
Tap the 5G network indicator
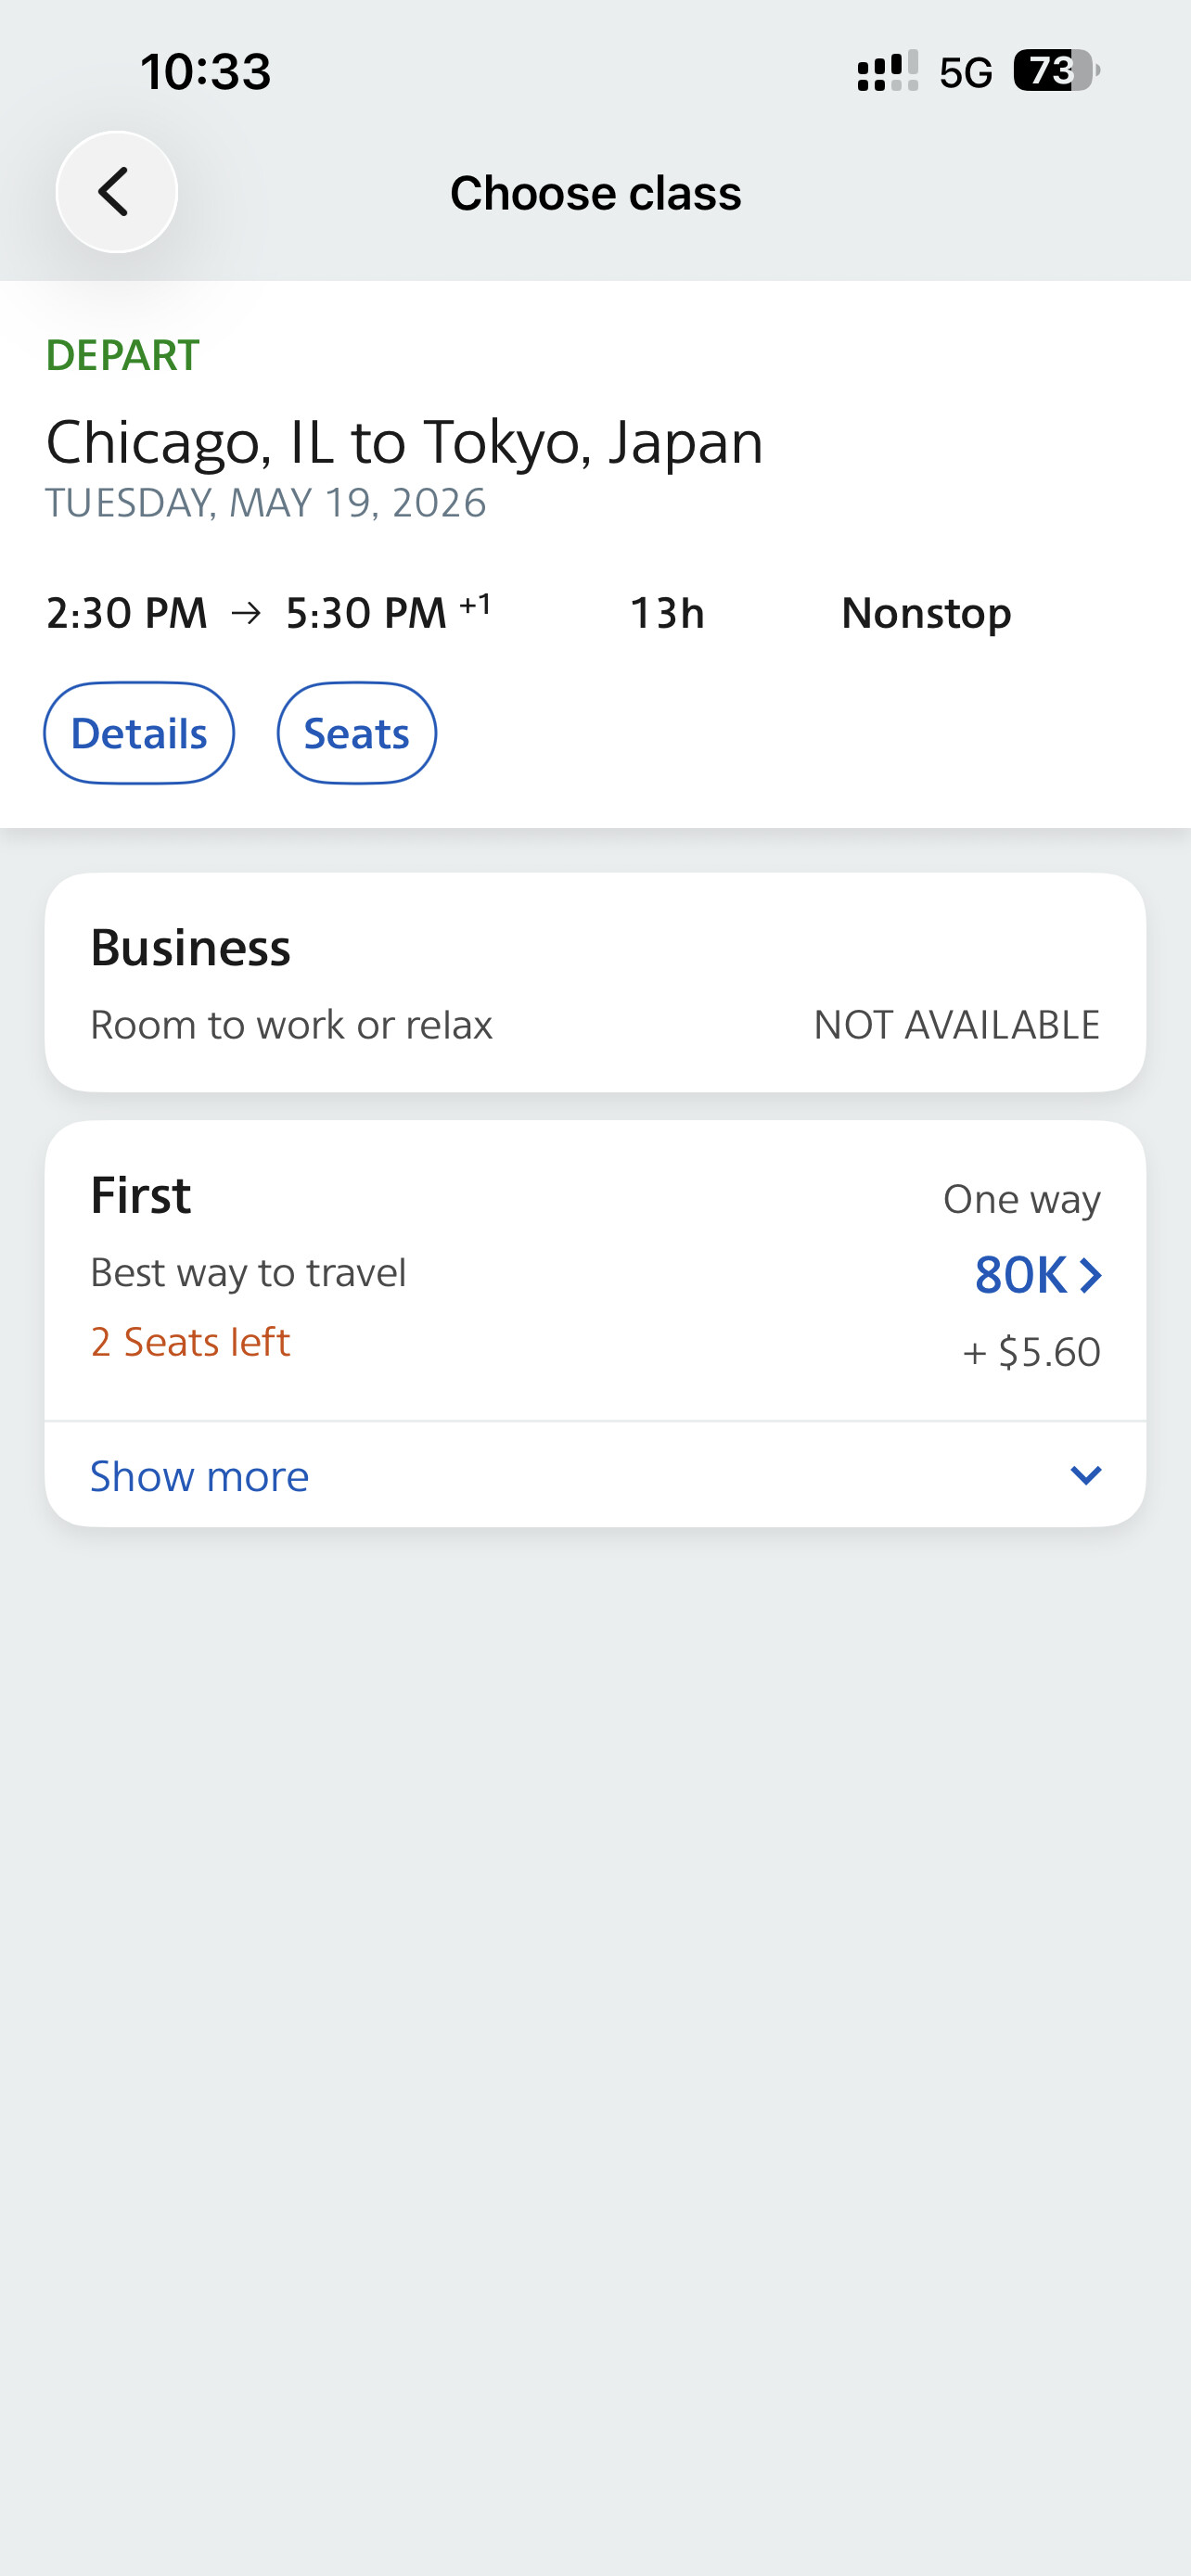[965, 73]
